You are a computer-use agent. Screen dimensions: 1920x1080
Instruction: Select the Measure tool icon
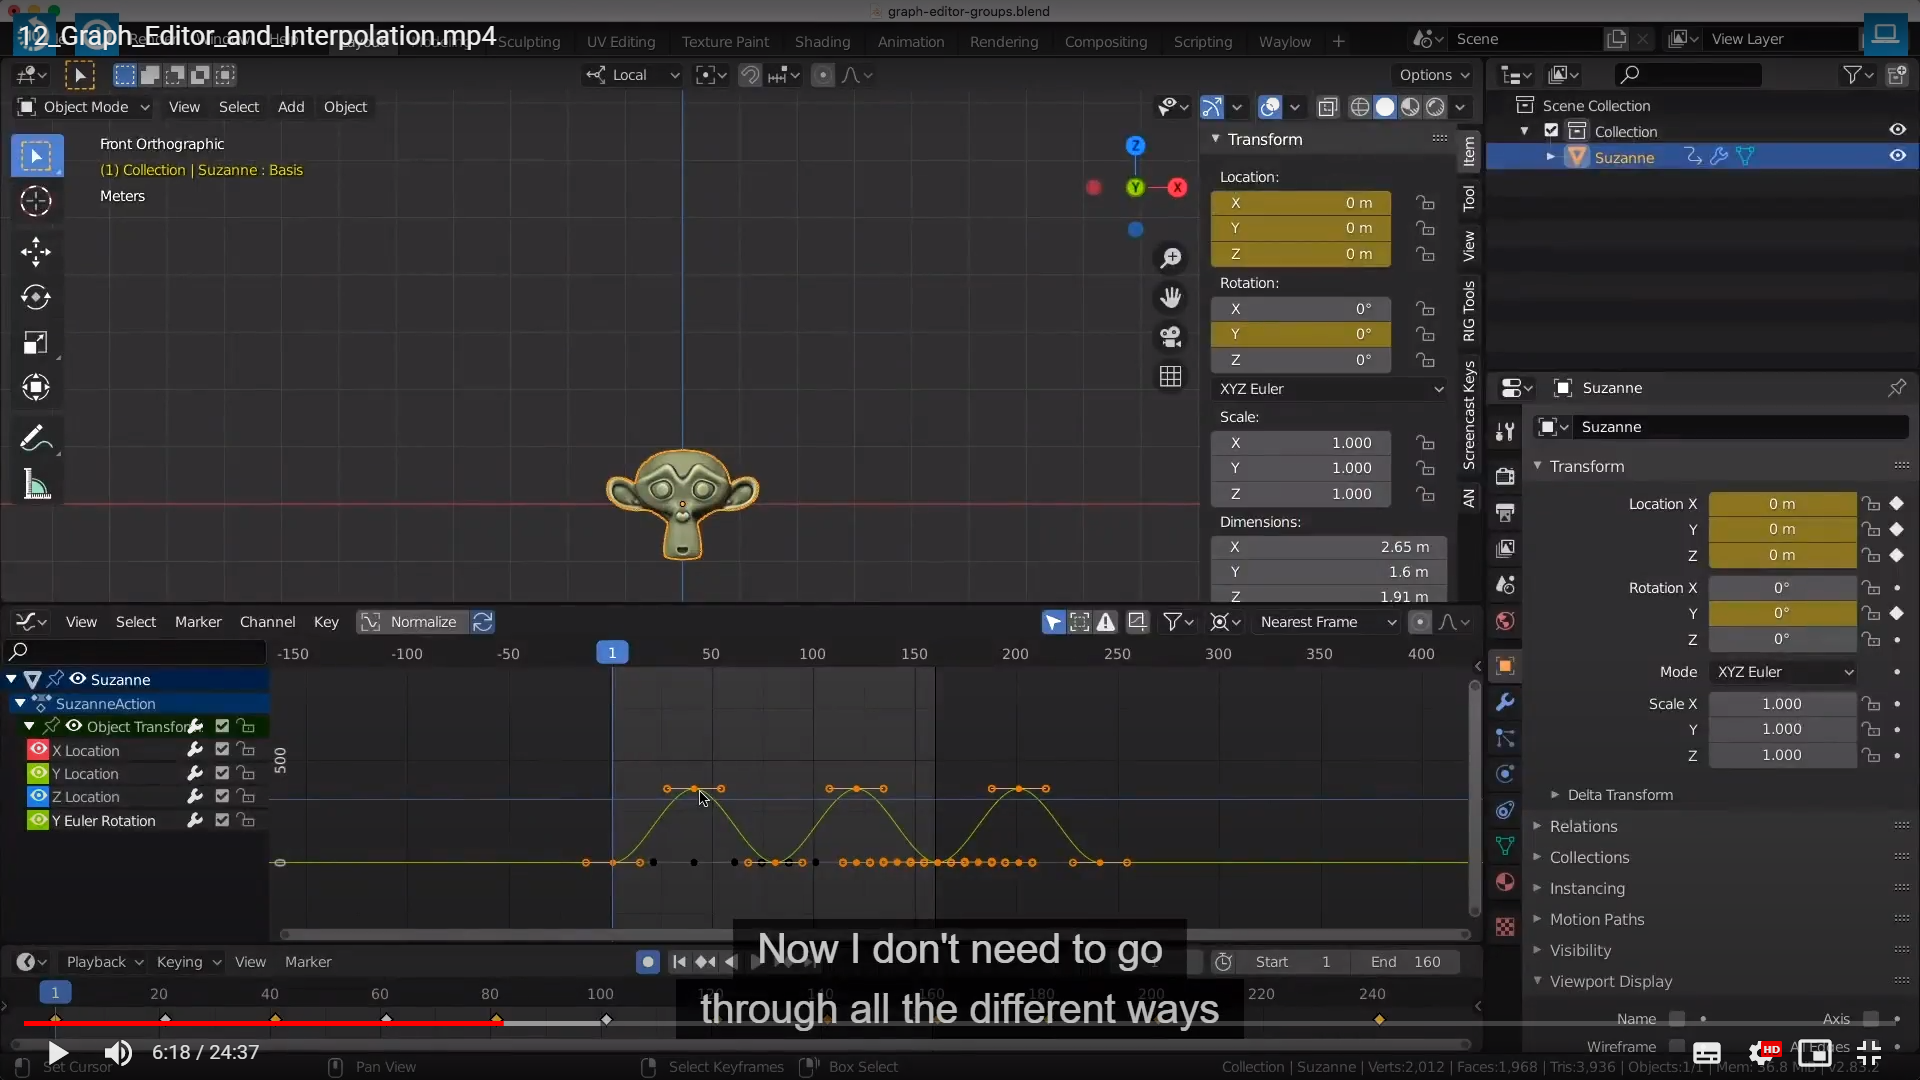[x=36, y=486]
